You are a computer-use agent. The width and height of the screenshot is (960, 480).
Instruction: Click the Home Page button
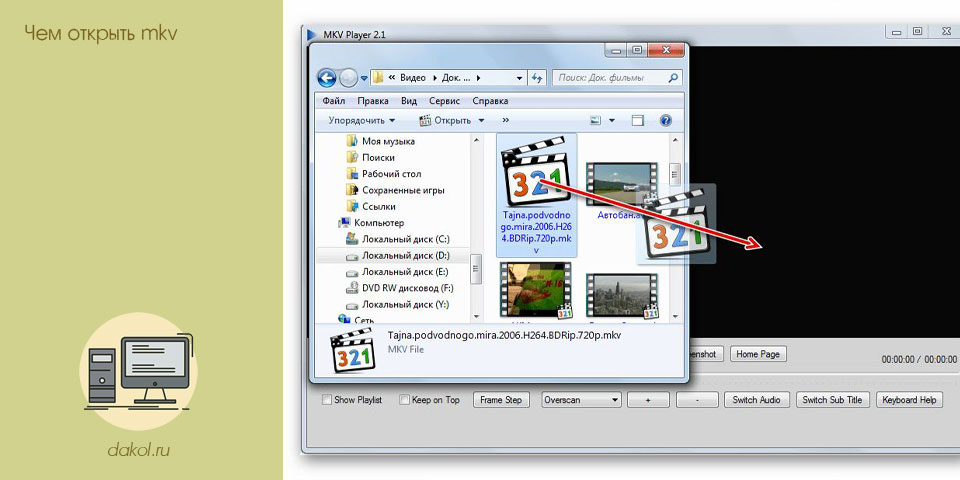[758, 354]
